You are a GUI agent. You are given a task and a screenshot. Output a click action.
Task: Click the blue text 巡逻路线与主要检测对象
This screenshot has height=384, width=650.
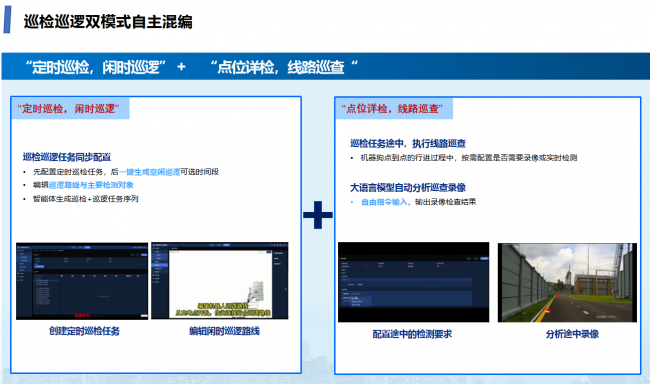(x=91, y=185)
